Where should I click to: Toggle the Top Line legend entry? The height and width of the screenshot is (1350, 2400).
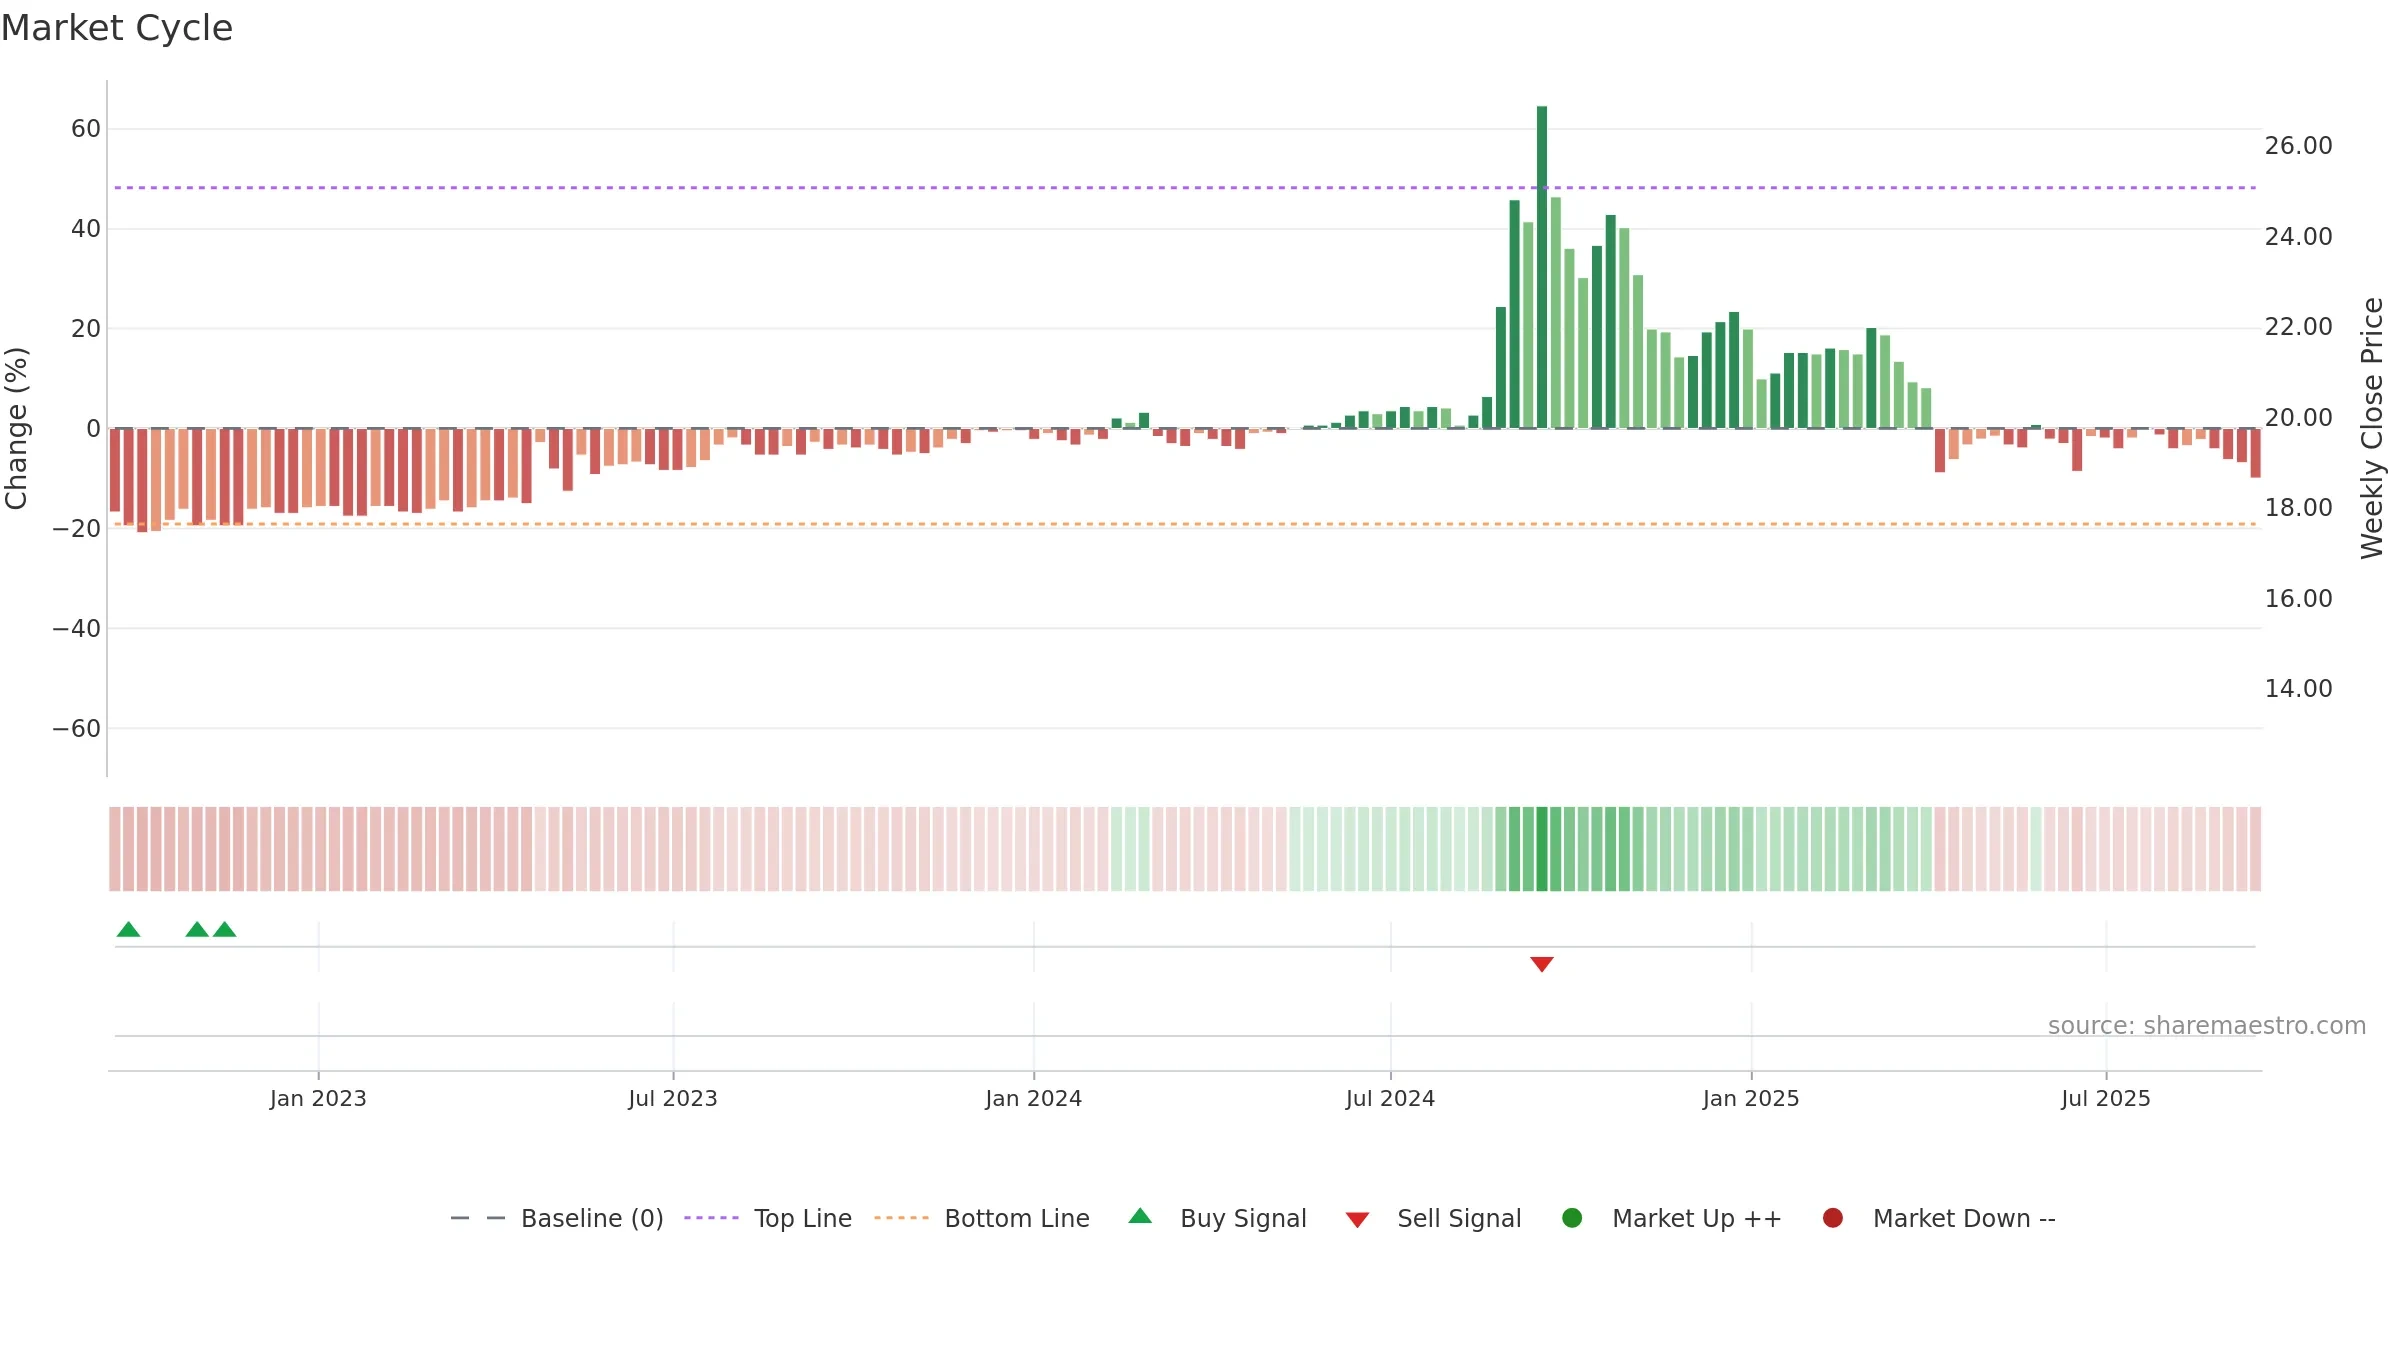coord(768,1219)
